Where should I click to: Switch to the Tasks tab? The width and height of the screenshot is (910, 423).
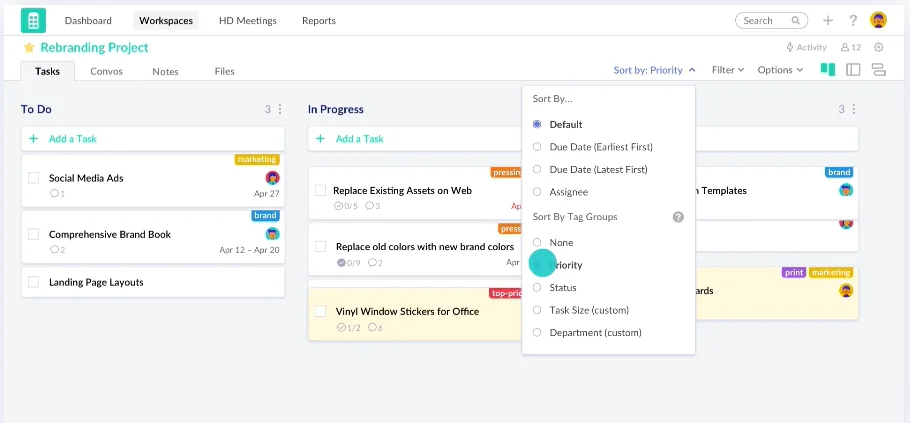(x=48, y=71)
